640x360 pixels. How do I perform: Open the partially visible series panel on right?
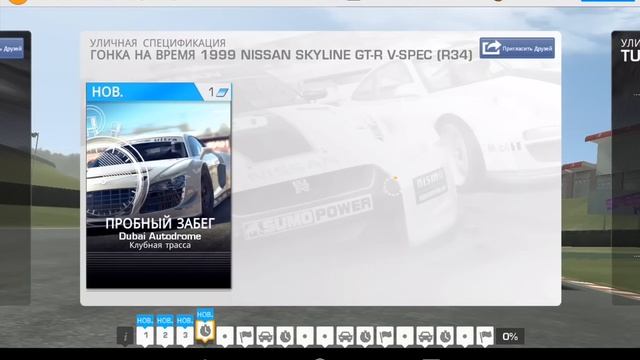click(x=625, y=168)
